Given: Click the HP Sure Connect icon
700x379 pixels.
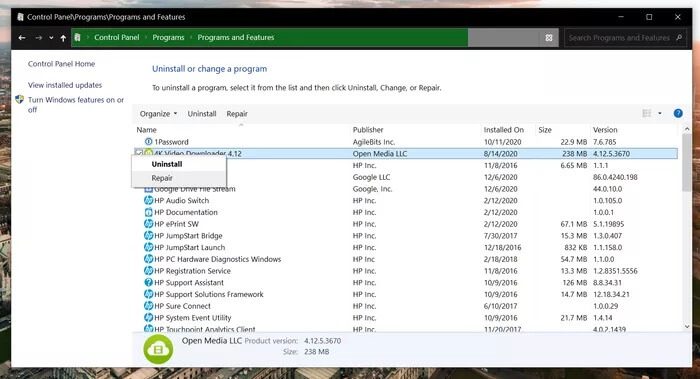Looking at the screenshot, I should tap(149, 306).
